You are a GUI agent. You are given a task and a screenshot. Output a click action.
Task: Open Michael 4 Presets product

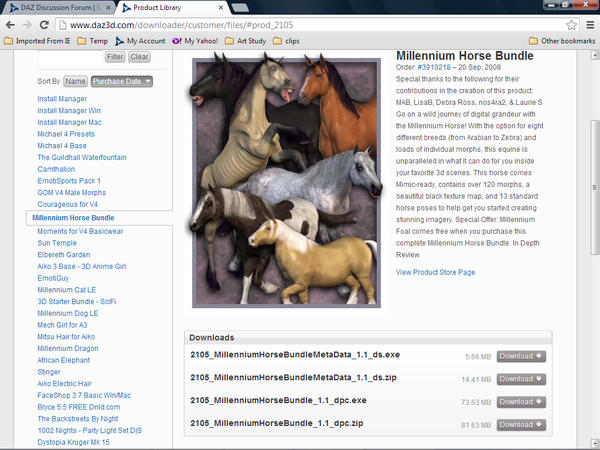coord(66,134)
